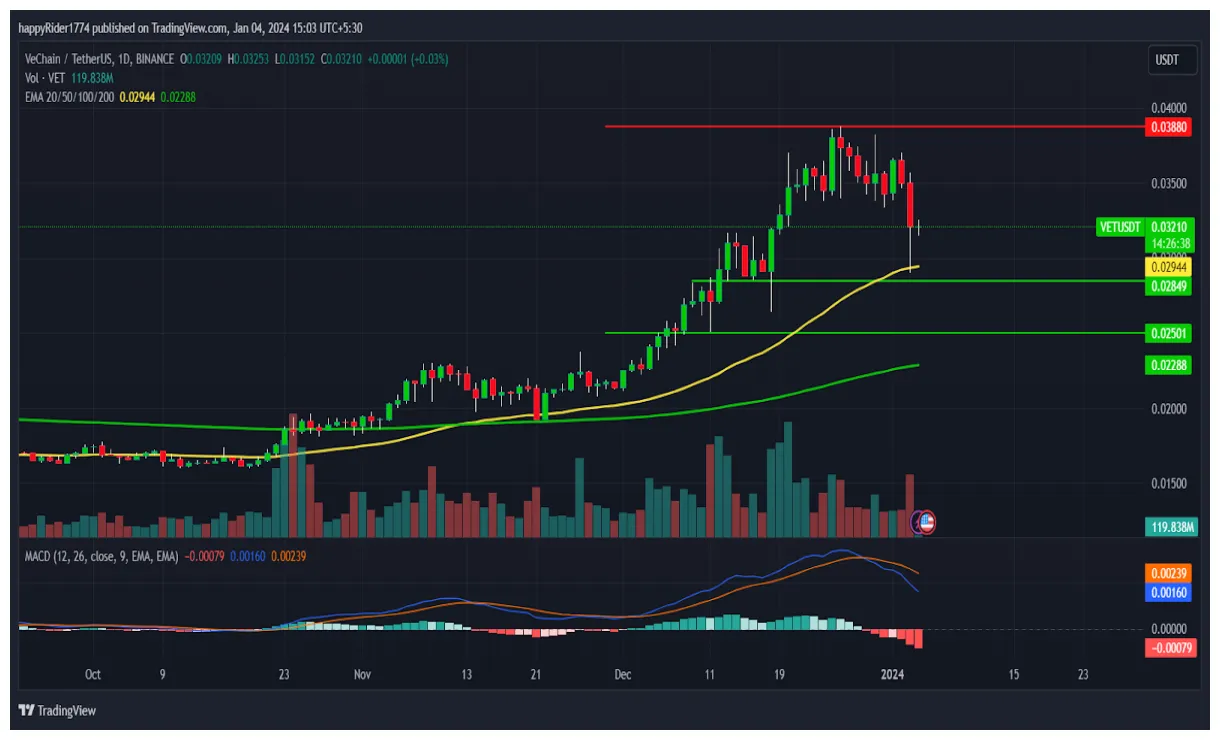Toggle the USDT currency unit button
Screen dimensions: 1220x740
click(1170, 60)
